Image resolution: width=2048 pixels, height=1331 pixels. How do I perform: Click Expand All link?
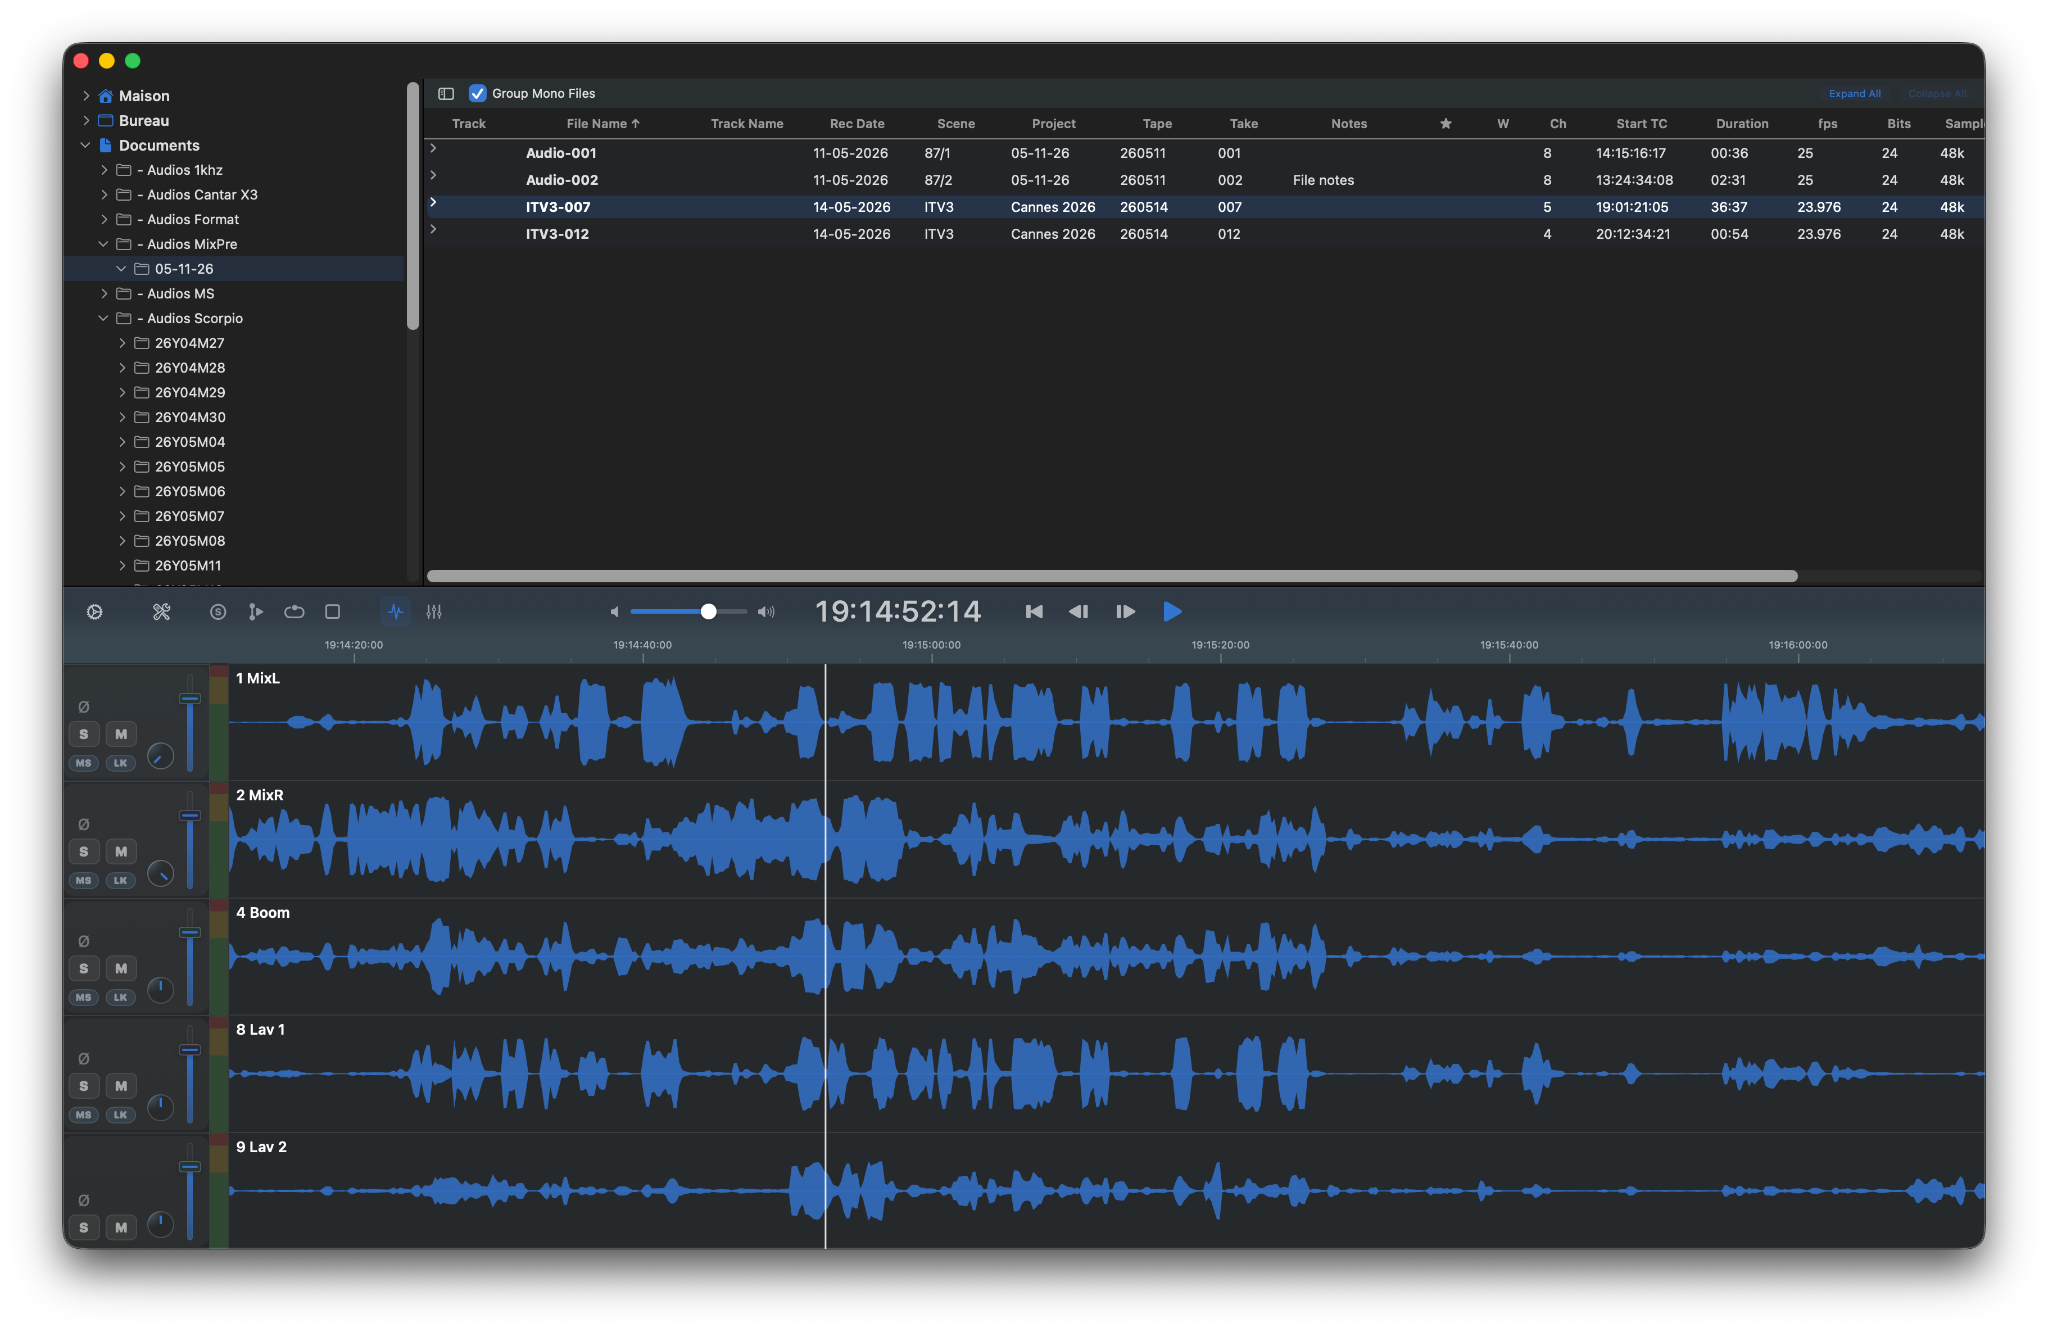tap(1855, 94)
